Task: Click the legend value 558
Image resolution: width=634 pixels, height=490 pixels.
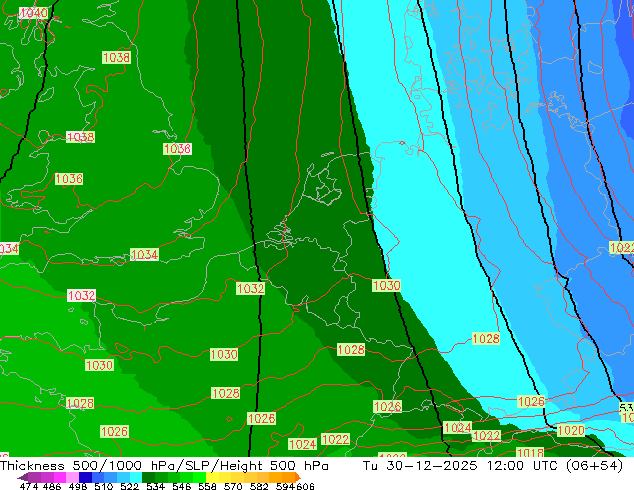Action: pyautogui.click(x=207, y=486)
